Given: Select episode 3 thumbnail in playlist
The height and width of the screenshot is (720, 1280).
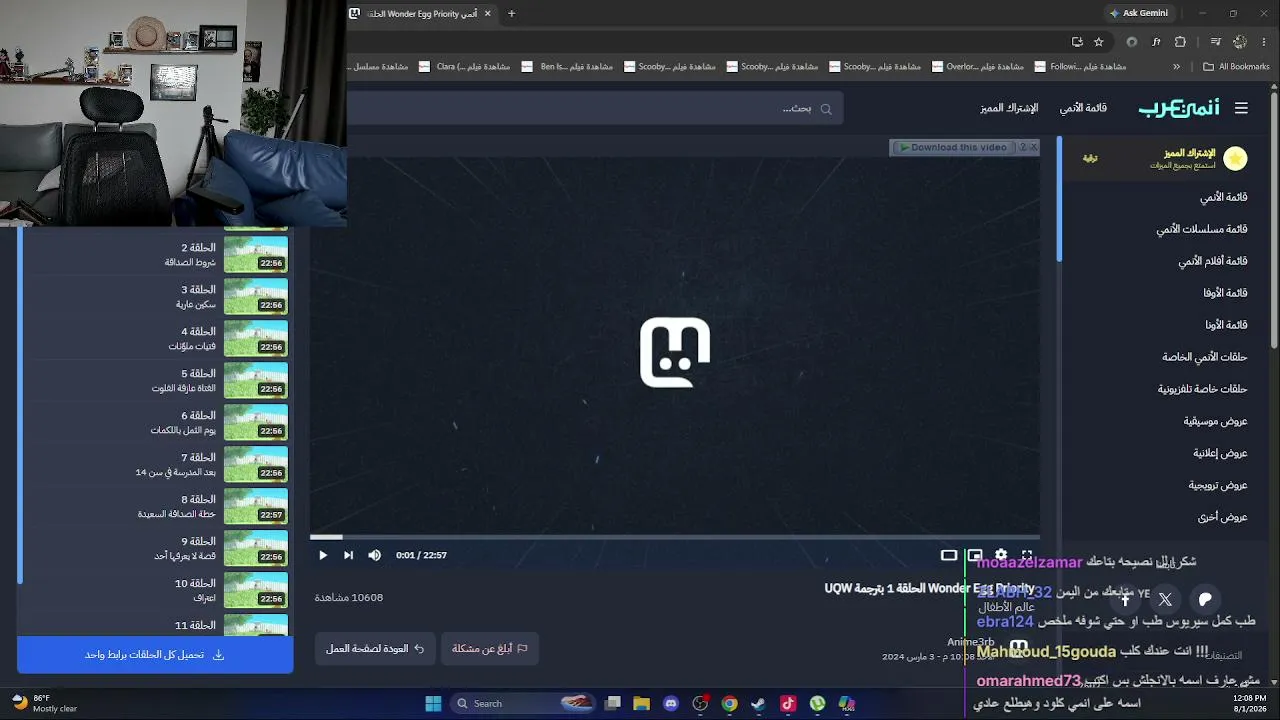Looking at the screenshot, I should point(256,296).
